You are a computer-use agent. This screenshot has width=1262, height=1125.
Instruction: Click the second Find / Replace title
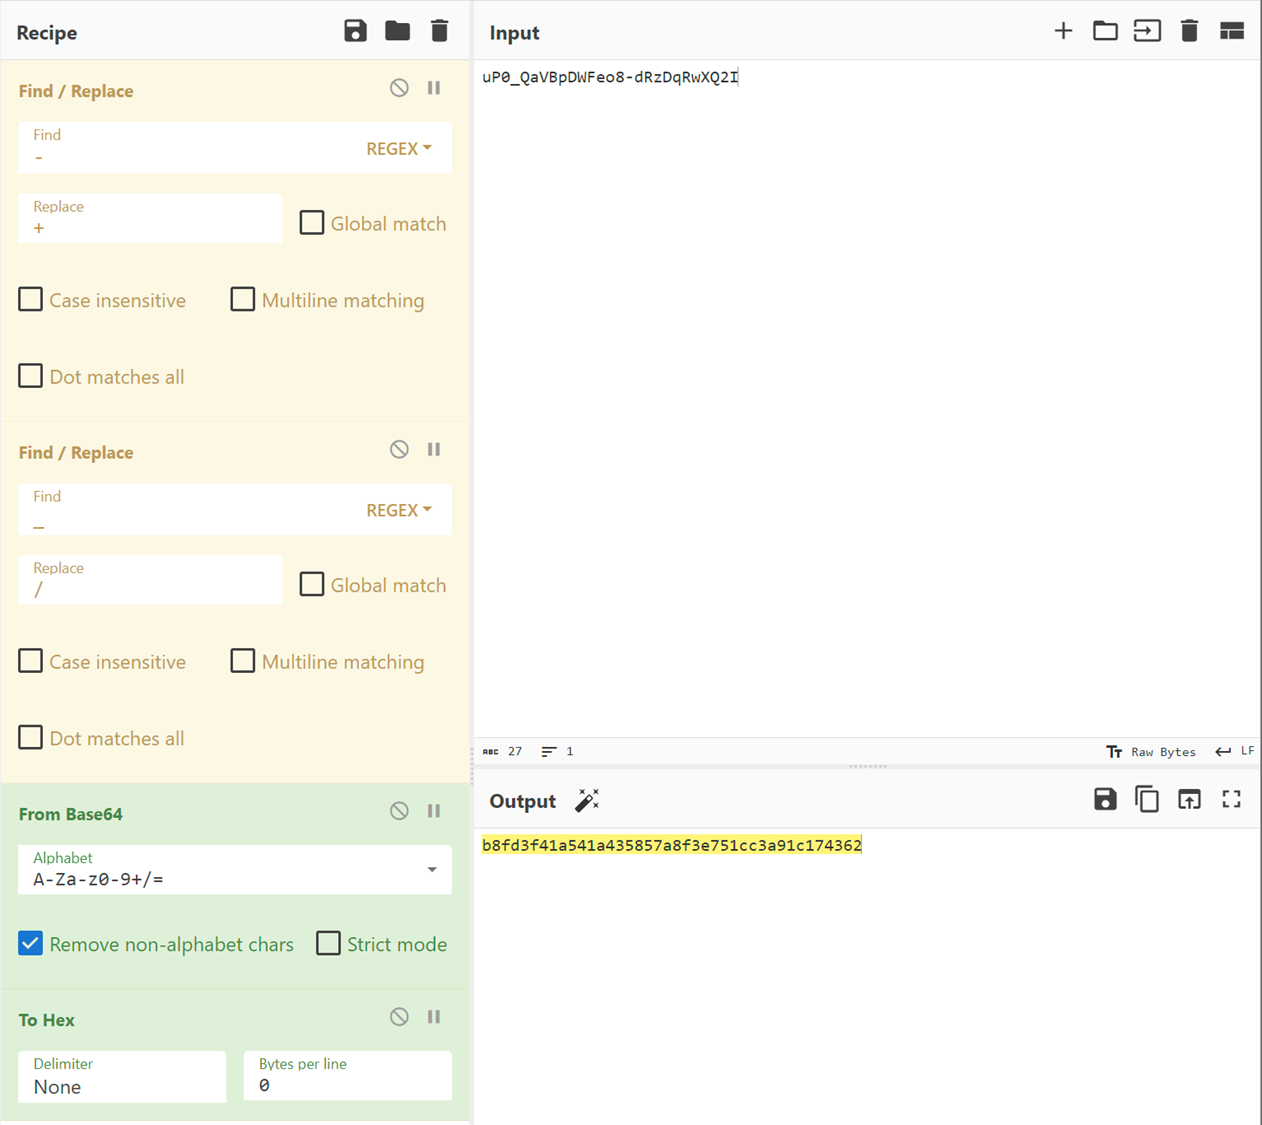click(x=76, y=453)
